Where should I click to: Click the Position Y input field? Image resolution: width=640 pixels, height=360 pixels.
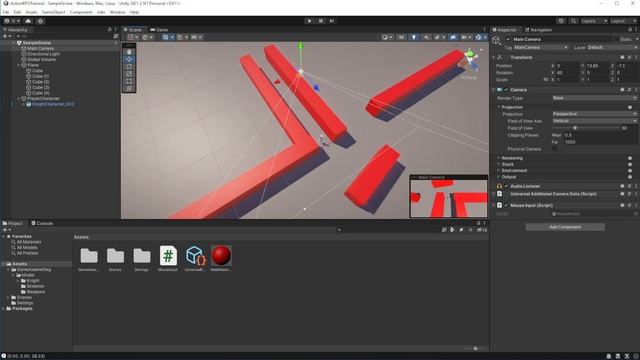coord(597,66)
